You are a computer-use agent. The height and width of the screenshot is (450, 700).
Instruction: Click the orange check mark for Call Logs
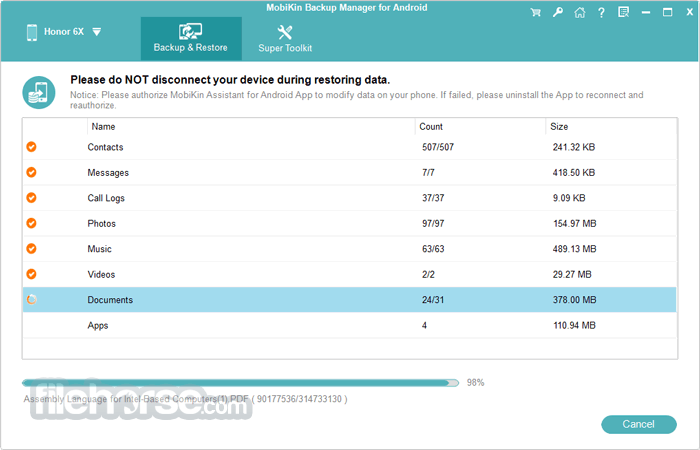coord(31,197)
